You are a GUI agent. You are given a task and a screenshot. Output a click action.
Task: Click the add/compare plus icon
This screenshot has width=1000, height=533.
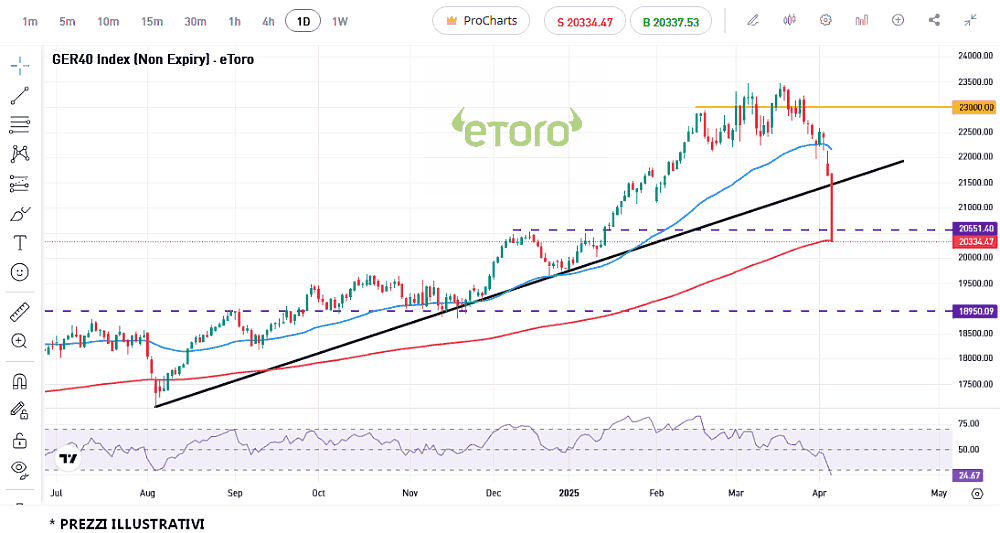pyautogui.click(x=898, y=20)
